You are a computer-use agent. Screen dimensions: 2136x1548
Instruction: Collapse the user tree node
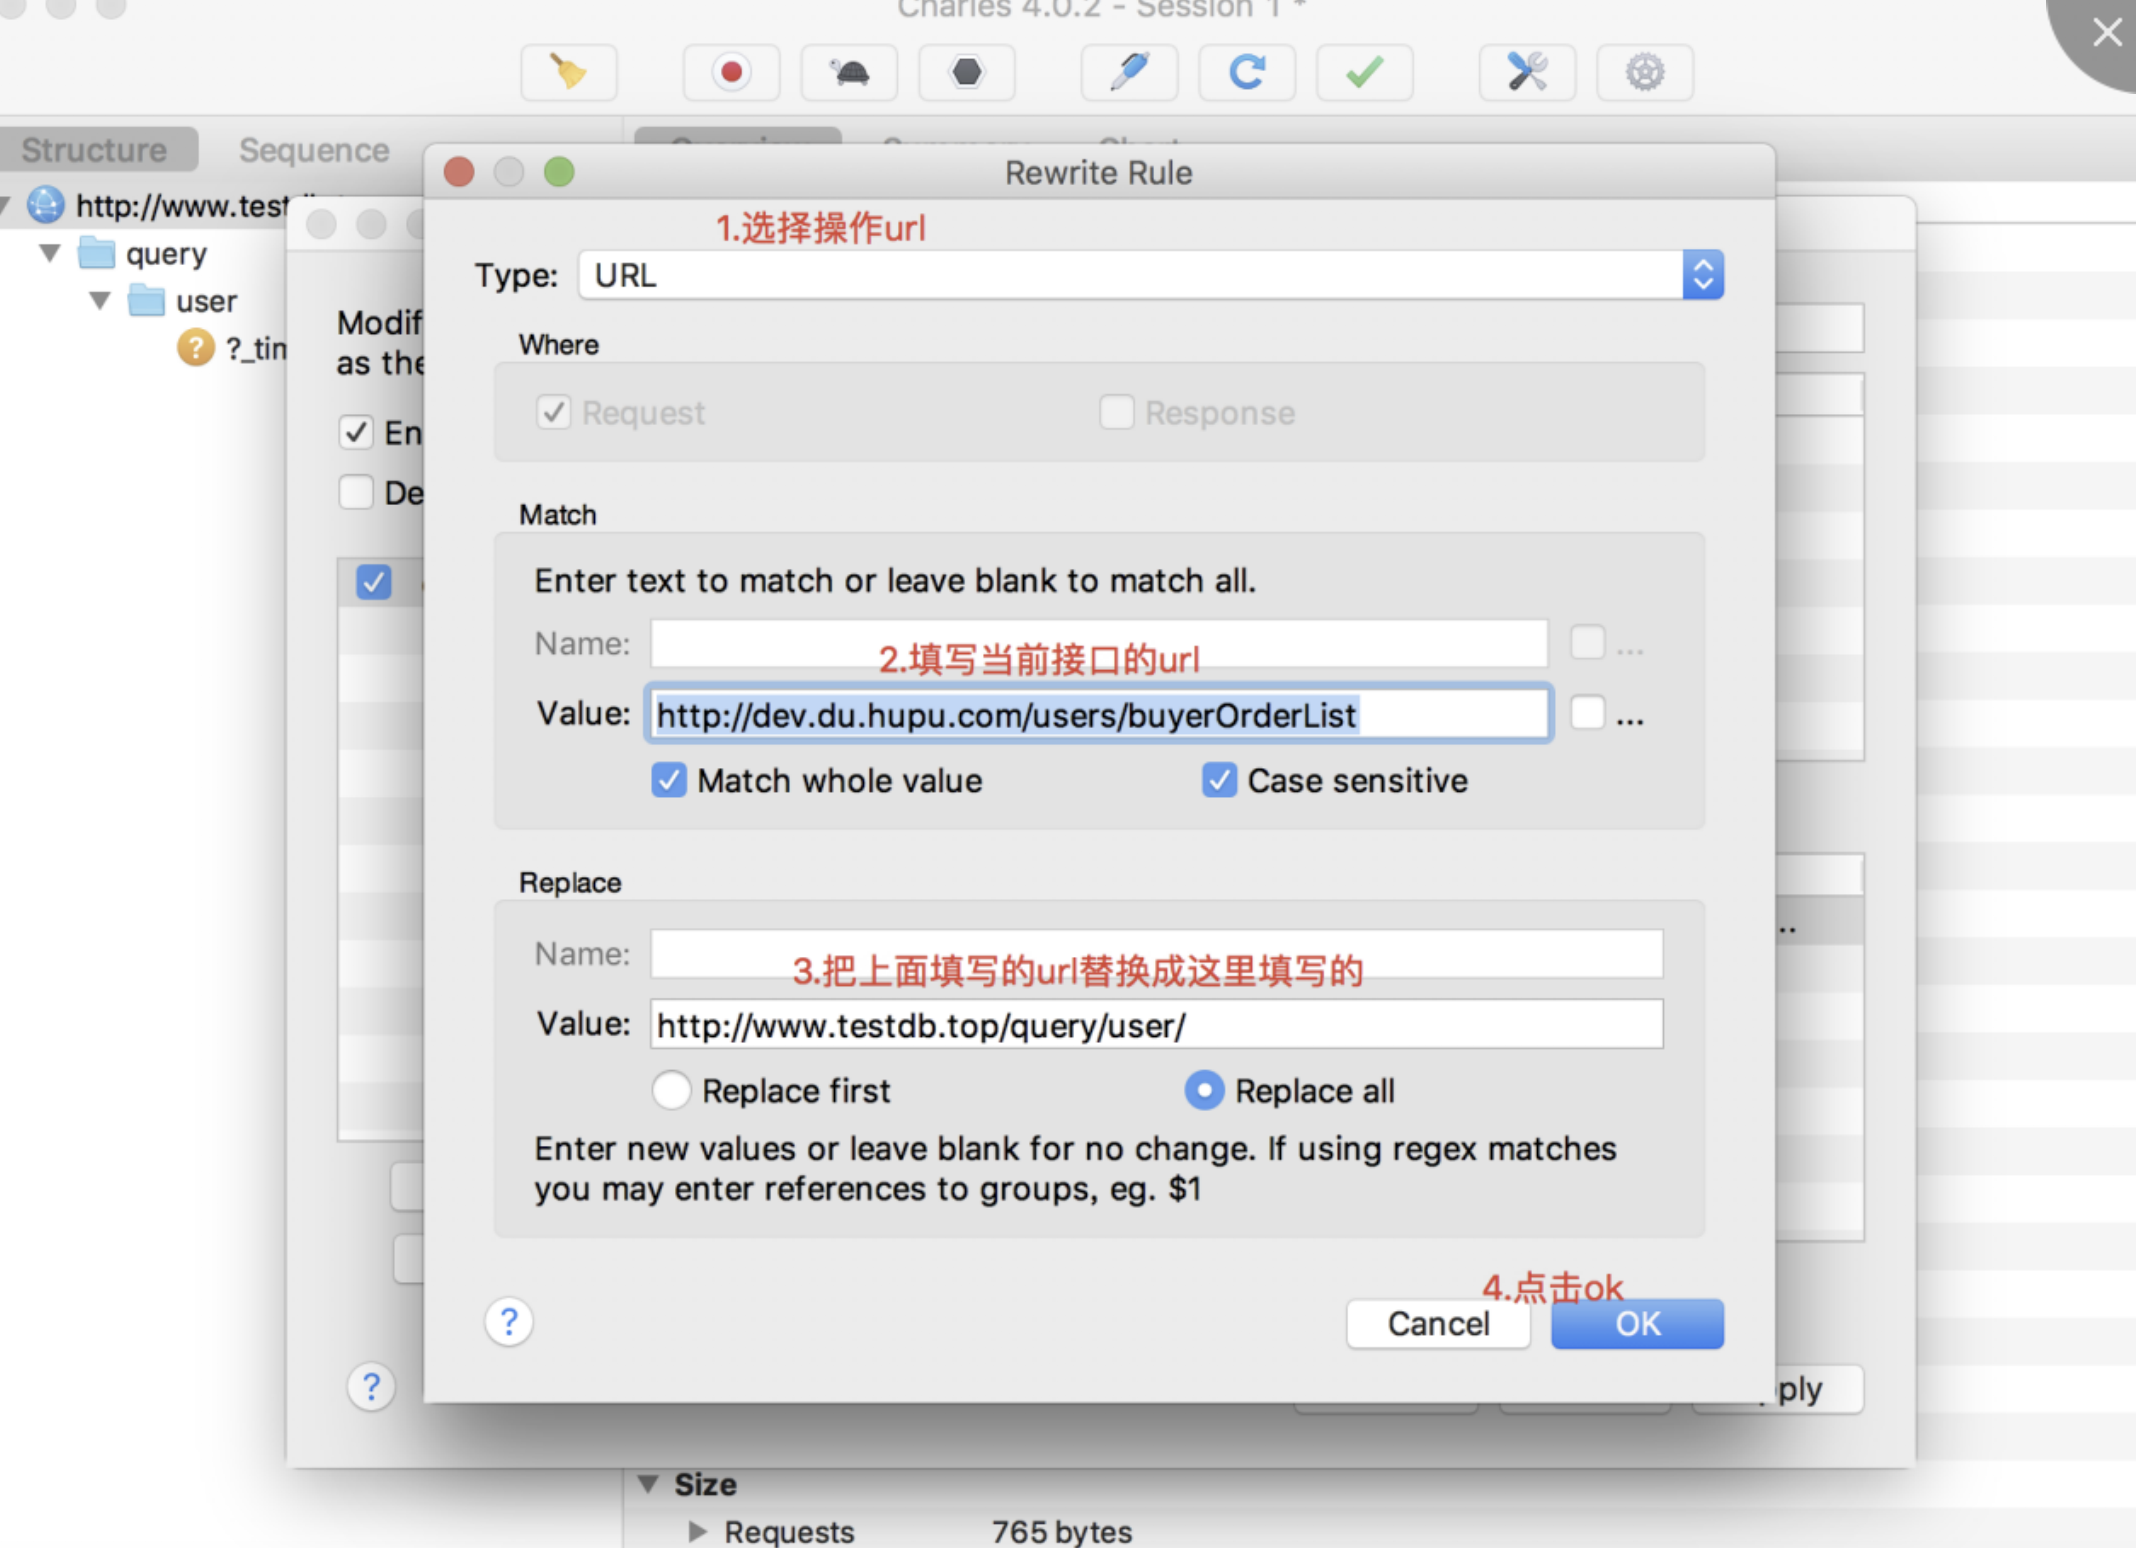pos(99,300)
